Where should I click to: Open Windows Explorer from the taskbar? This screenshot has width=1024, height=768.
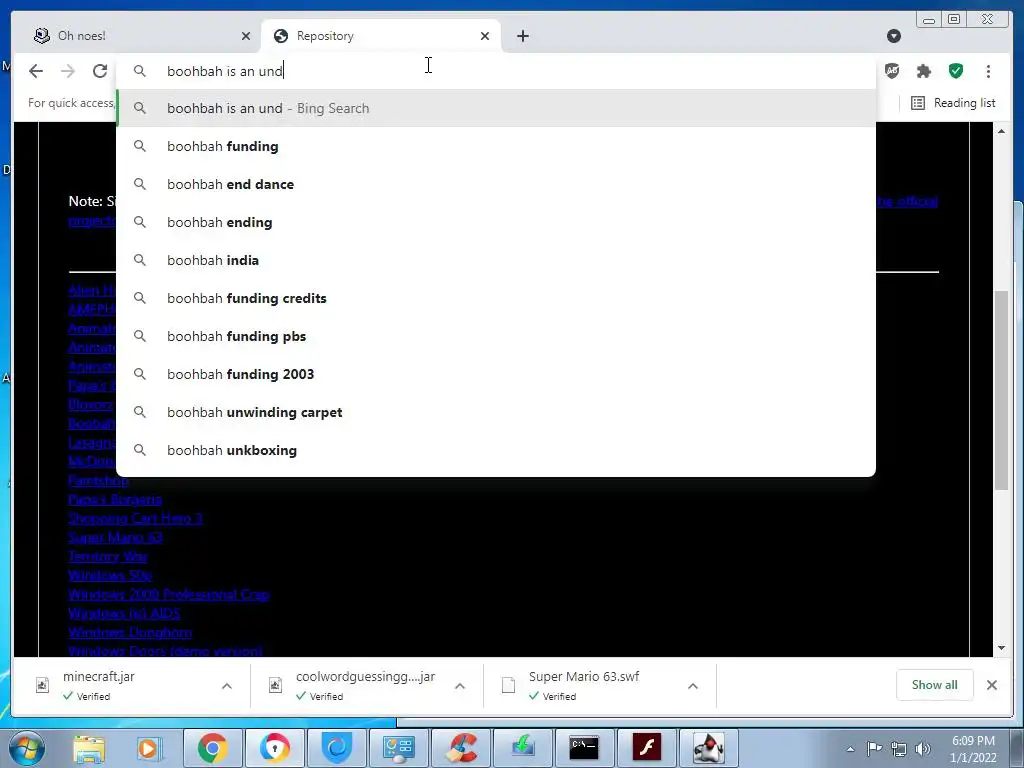89,748
